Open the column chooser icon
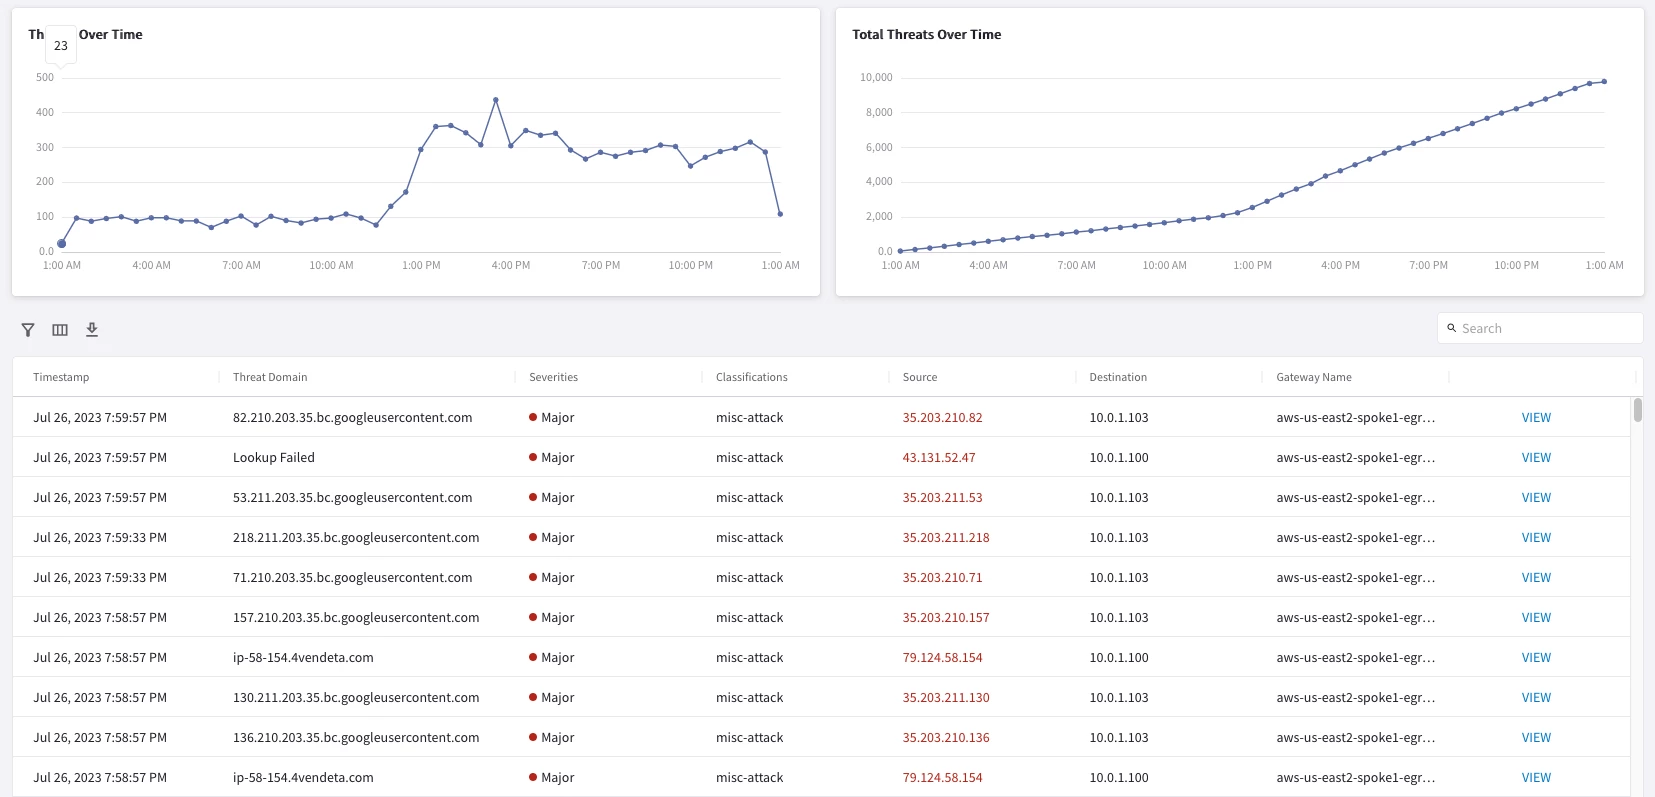Viewport: 1655px width, 797px height. click(60, 330)
